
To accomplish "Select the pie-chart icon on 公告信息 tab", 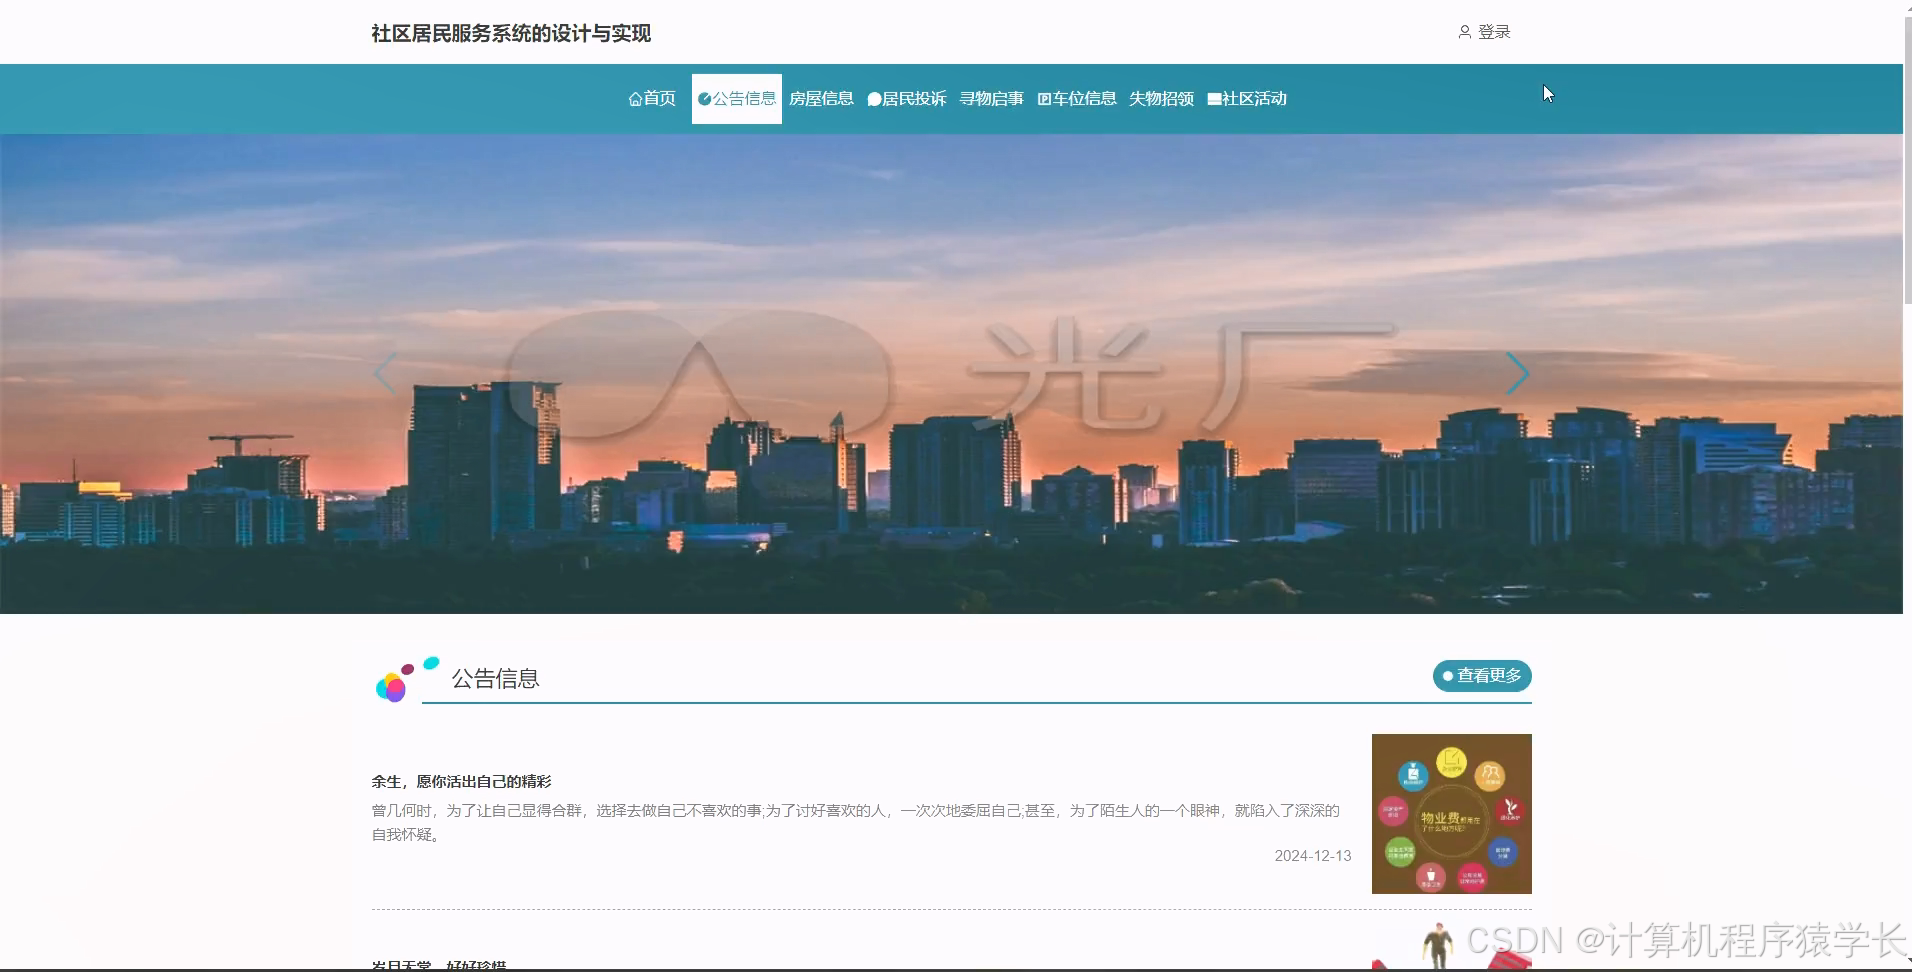I will pyautogui.click(x=705, y=98).
